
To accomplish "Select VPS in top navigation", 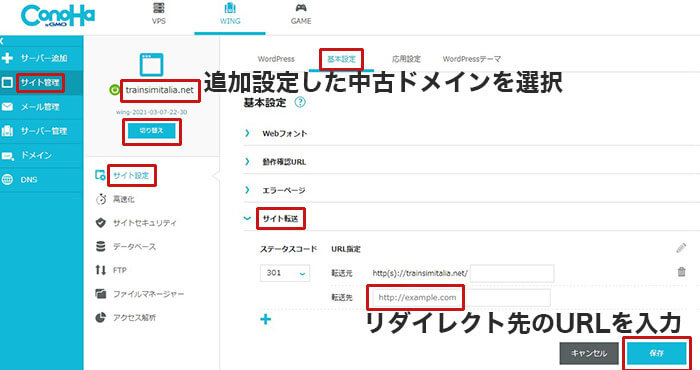I will [x=158, y=14].
